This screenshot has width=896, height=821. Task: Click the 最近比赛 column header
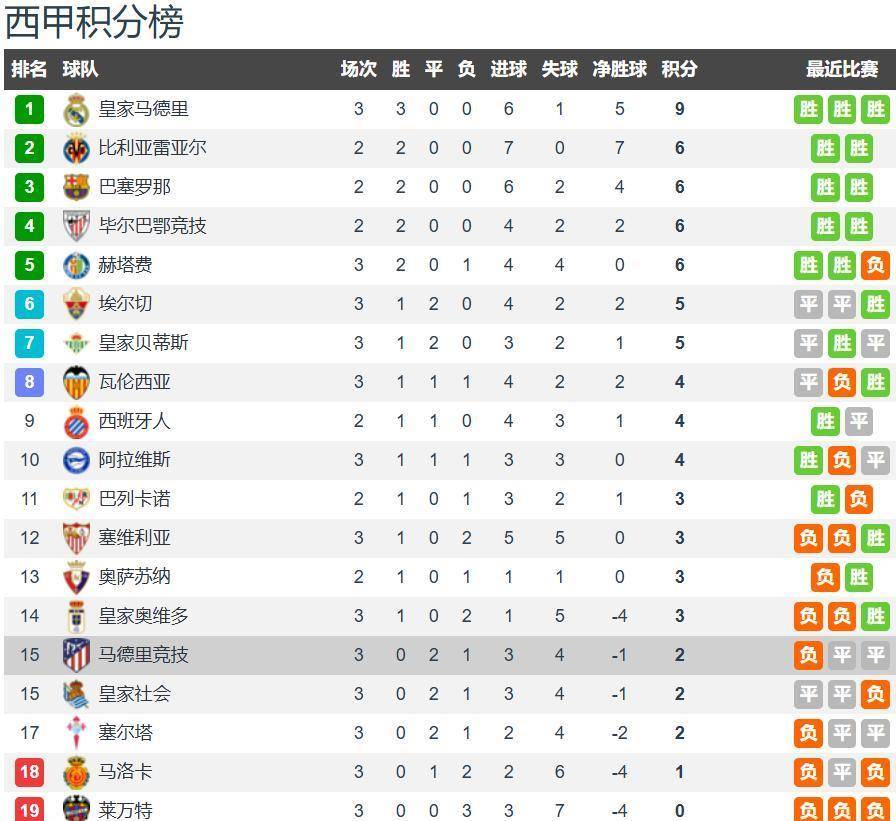tap(842, 69)
